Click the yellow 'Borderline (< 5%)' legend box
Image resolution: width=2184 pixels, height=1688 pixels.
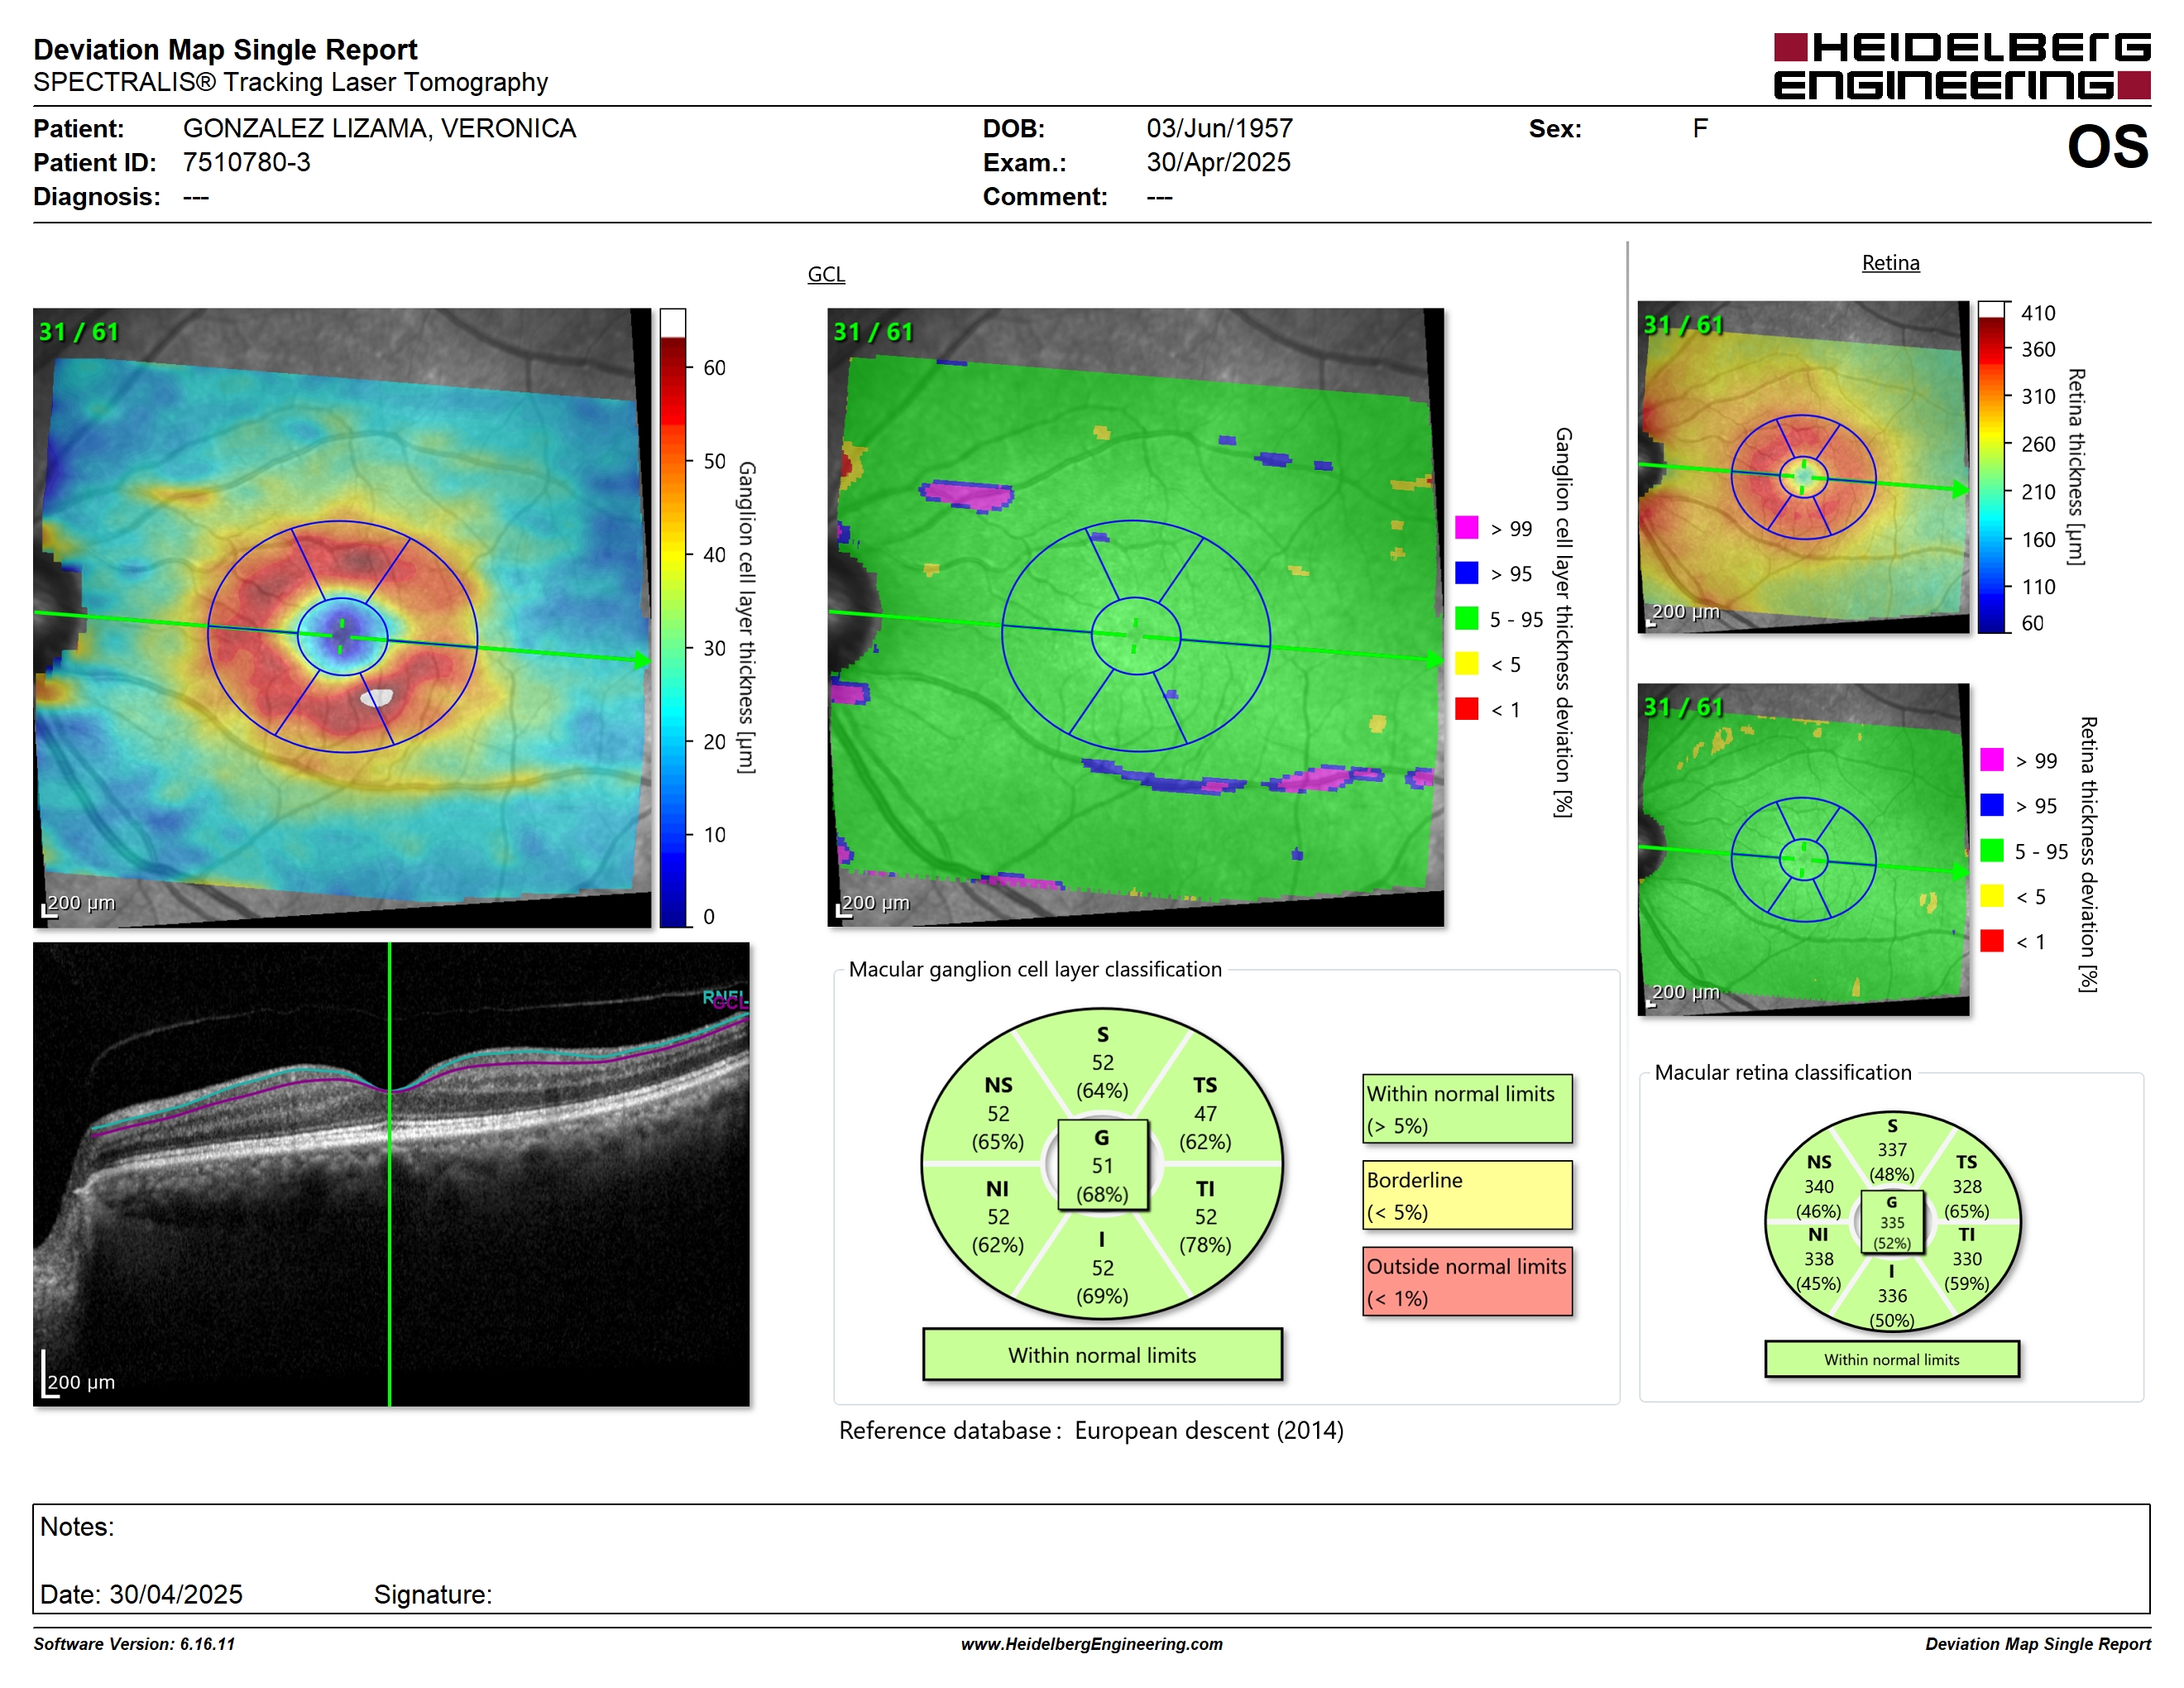click(1467, 1195)
